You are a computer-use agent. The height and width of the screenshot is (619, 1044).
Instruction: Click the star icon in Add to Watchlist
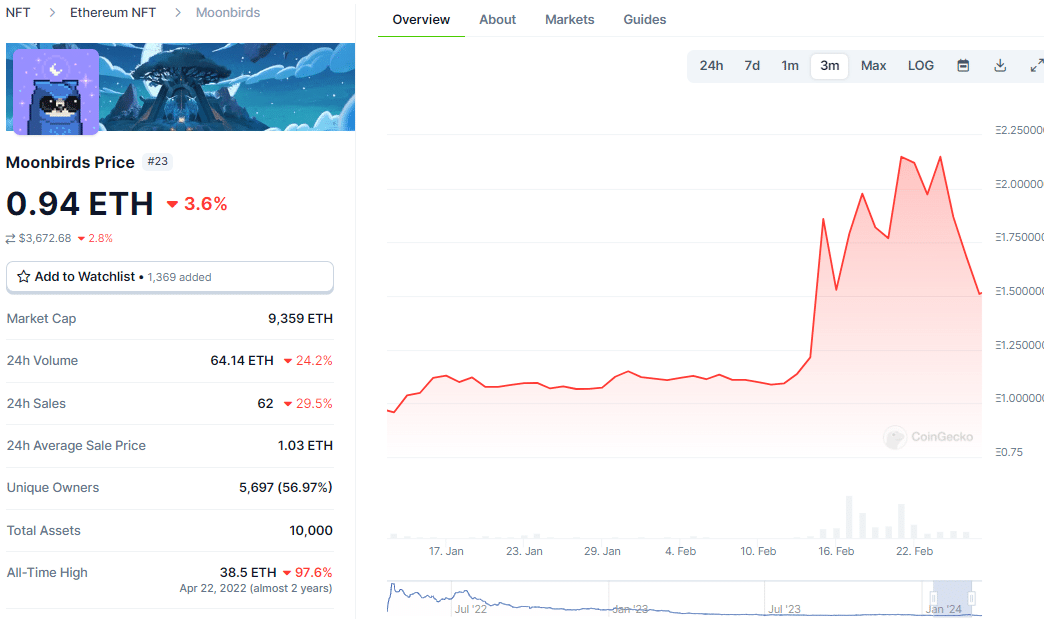click(x=24, y=276)
